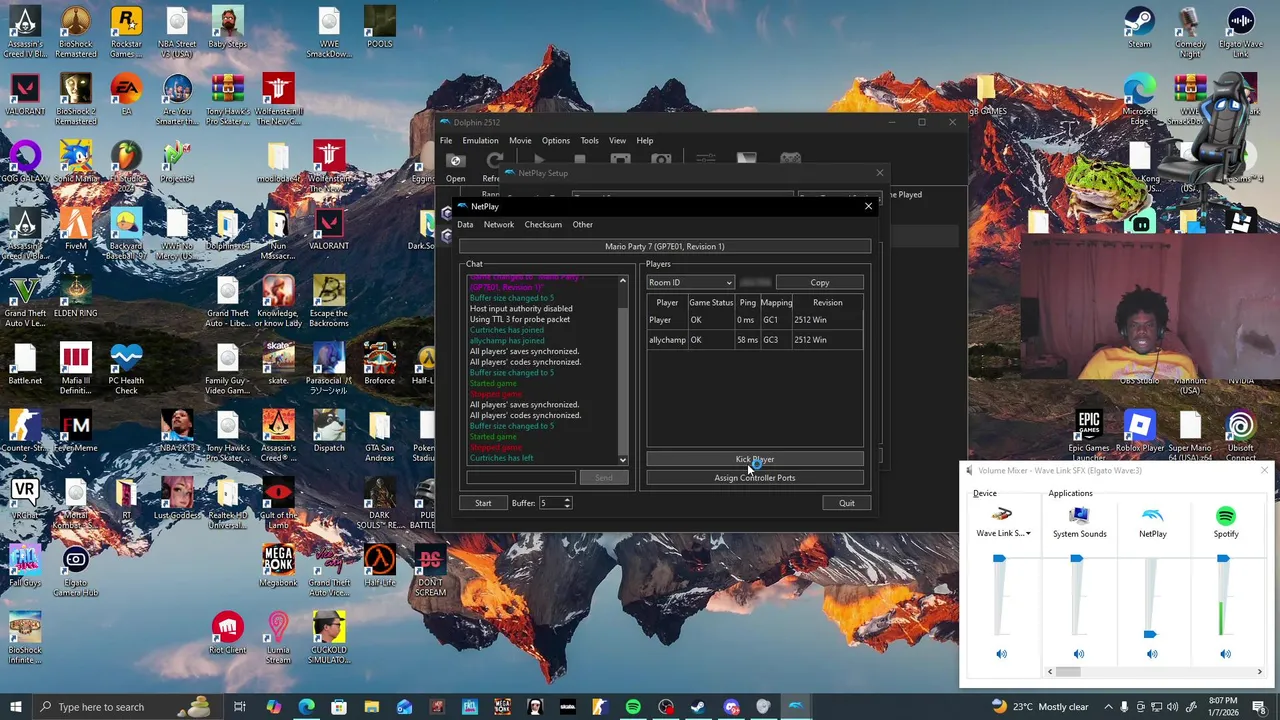This screenshot has width=1280, height=720.
Task: Adjust the NetPlay volume slider handle
Action: pos(1150,634)
